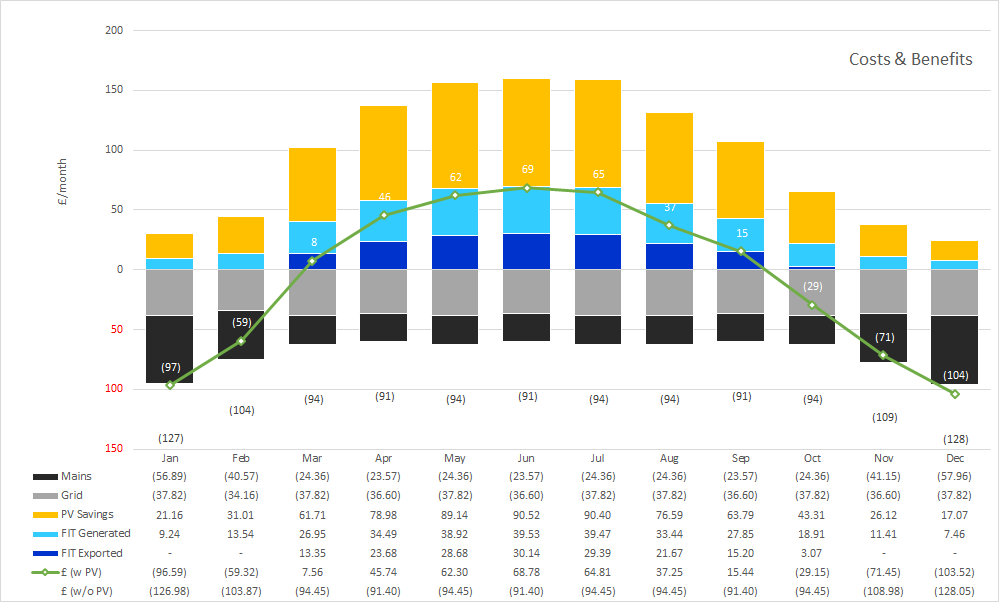999x602 pixels.
Task: Click the September line marker labeled 15
Action: pos(741,251)
